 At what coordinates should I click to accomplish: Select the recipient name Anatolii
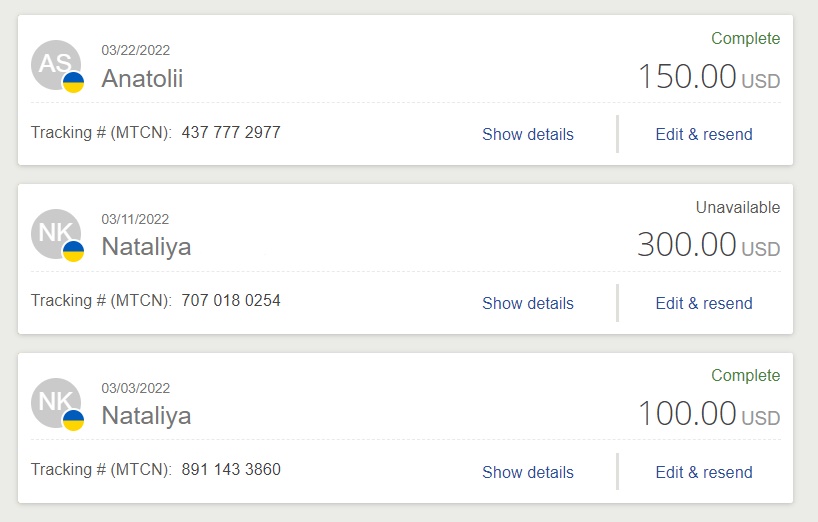pos(142,78)
